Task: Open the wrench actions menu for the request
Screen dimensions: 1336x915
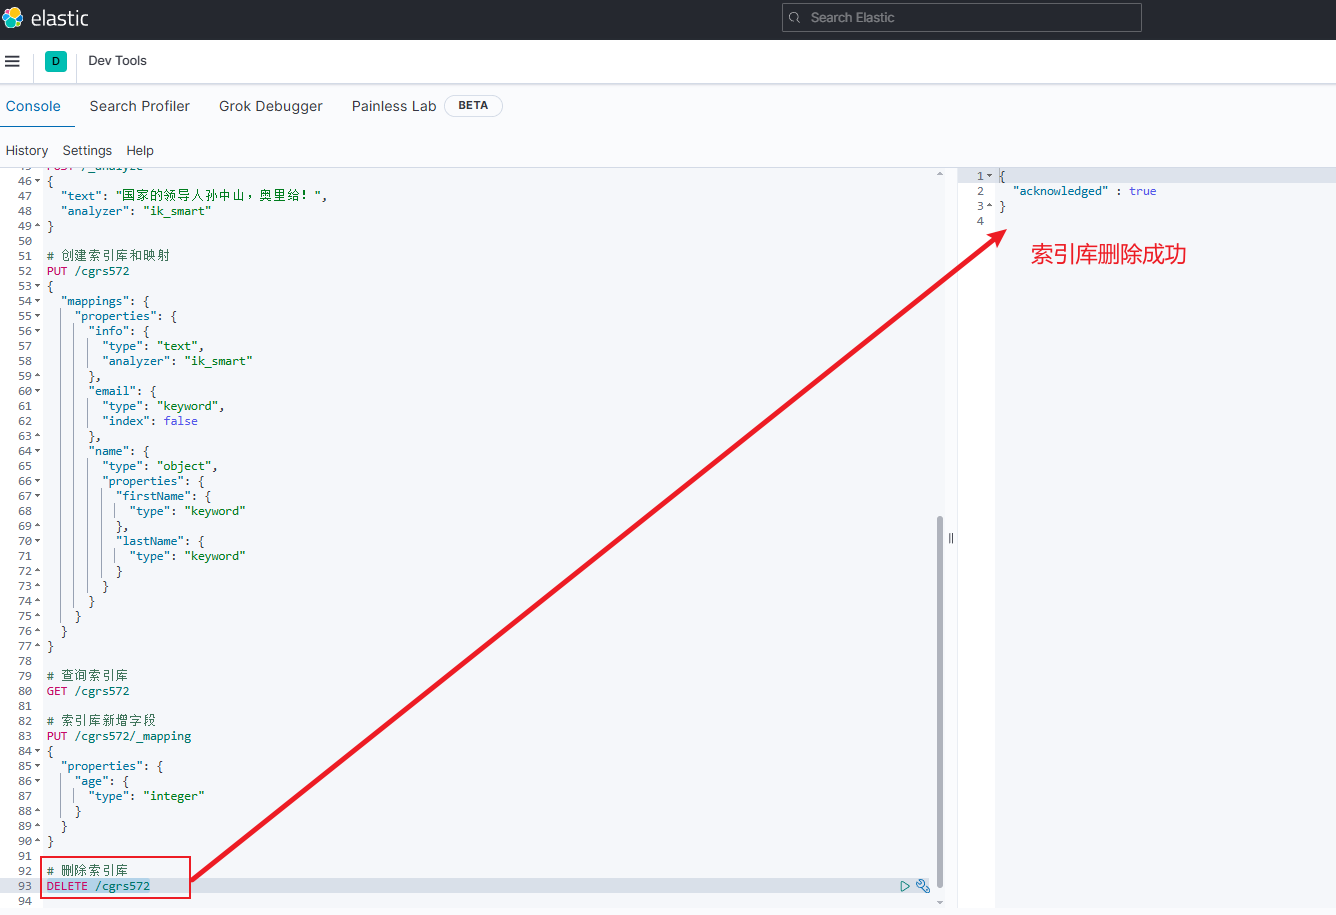Action: (x=923, y=886)
